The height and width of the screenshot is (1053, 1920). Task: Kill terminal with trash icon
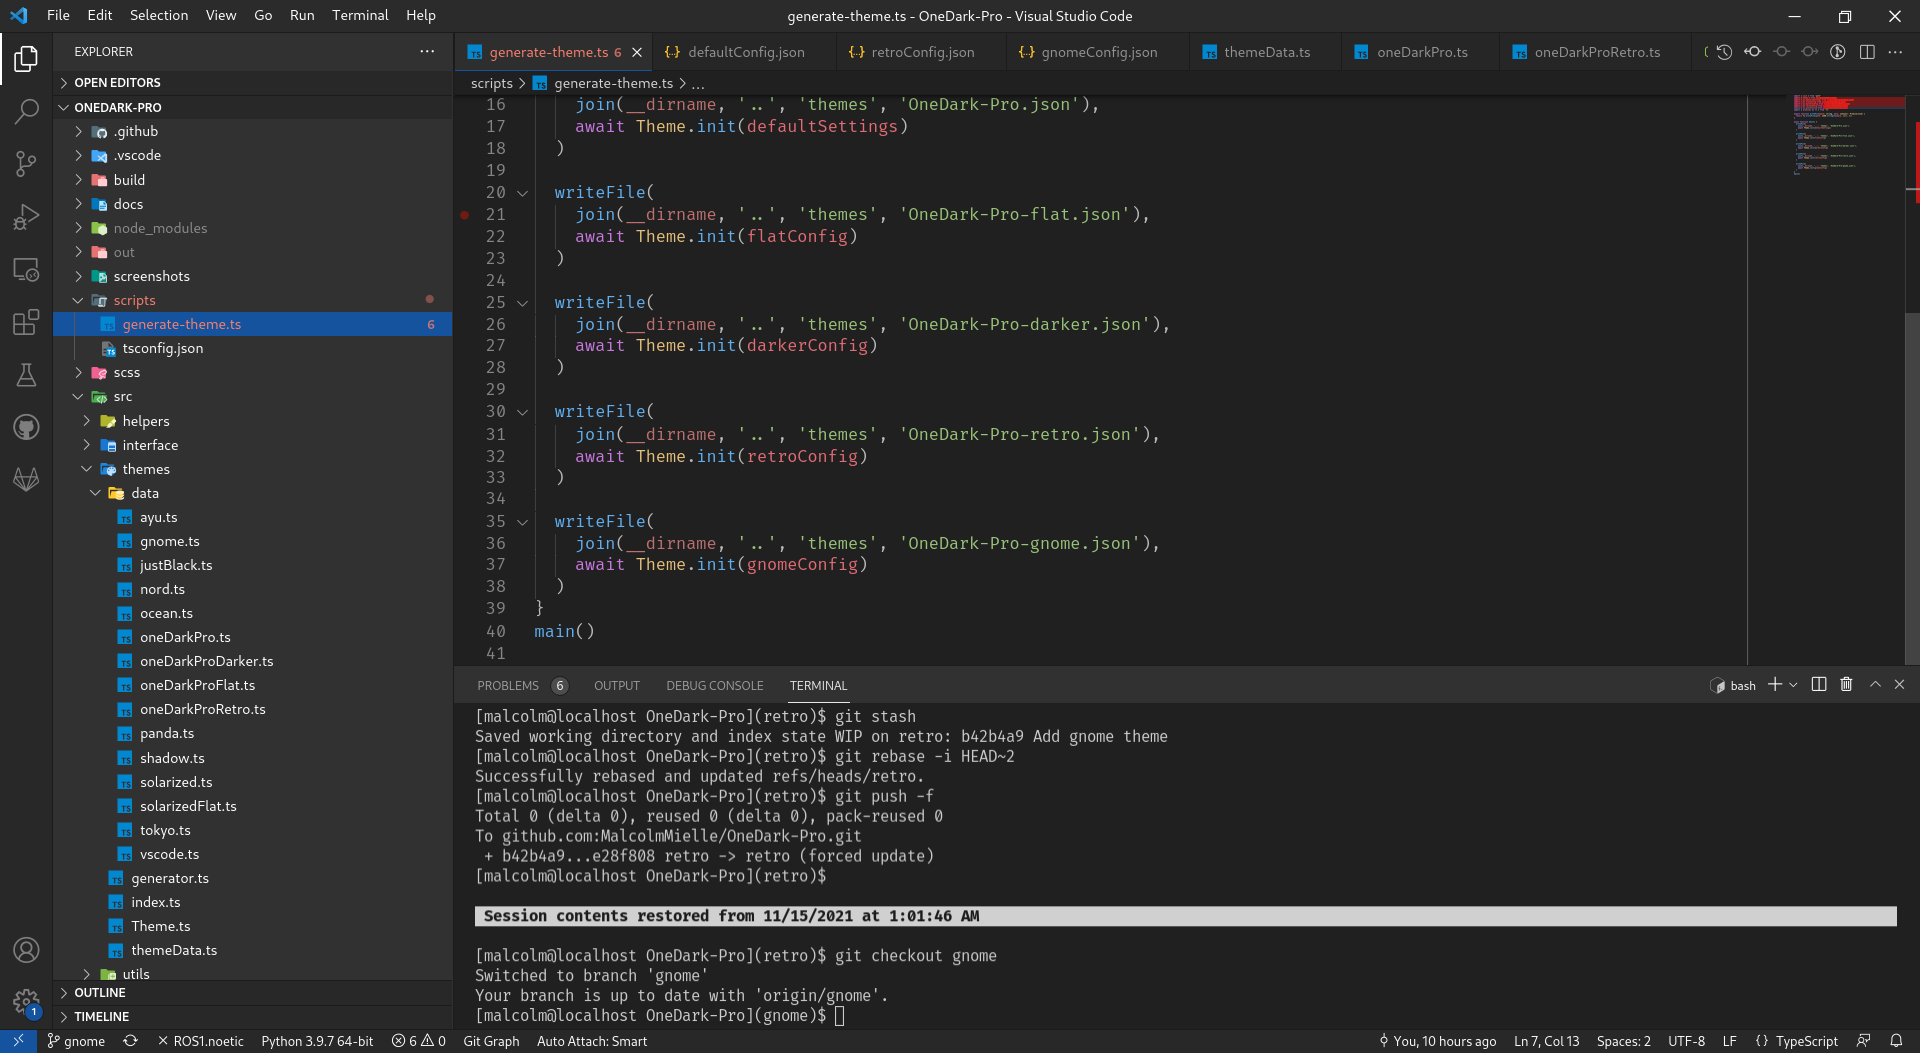point(1846,685)
